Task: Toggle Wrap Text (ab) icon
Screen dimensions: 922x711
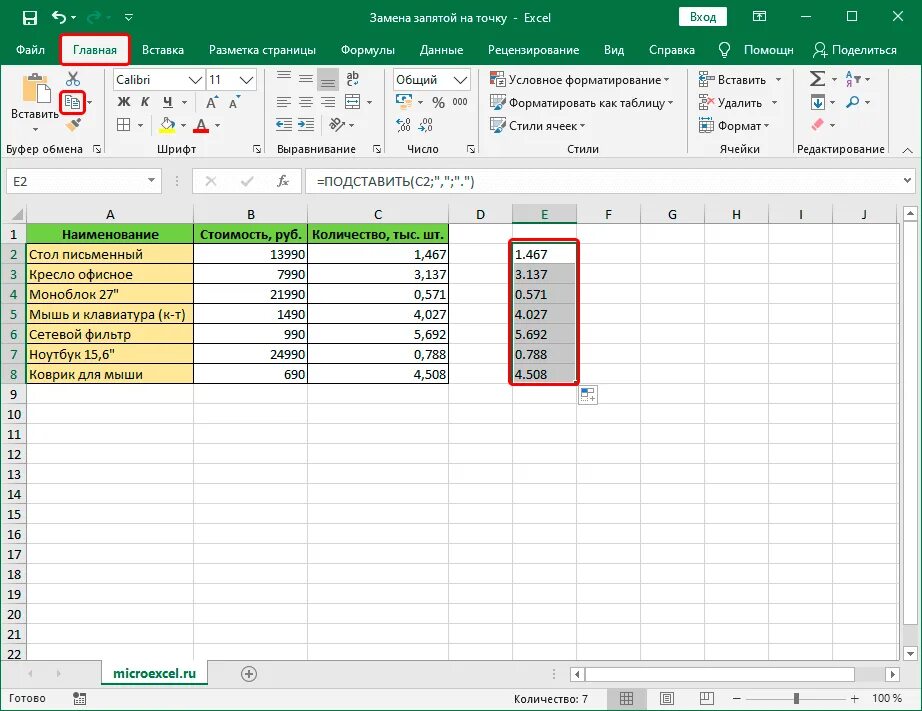Action: click(x=352, y=78)
